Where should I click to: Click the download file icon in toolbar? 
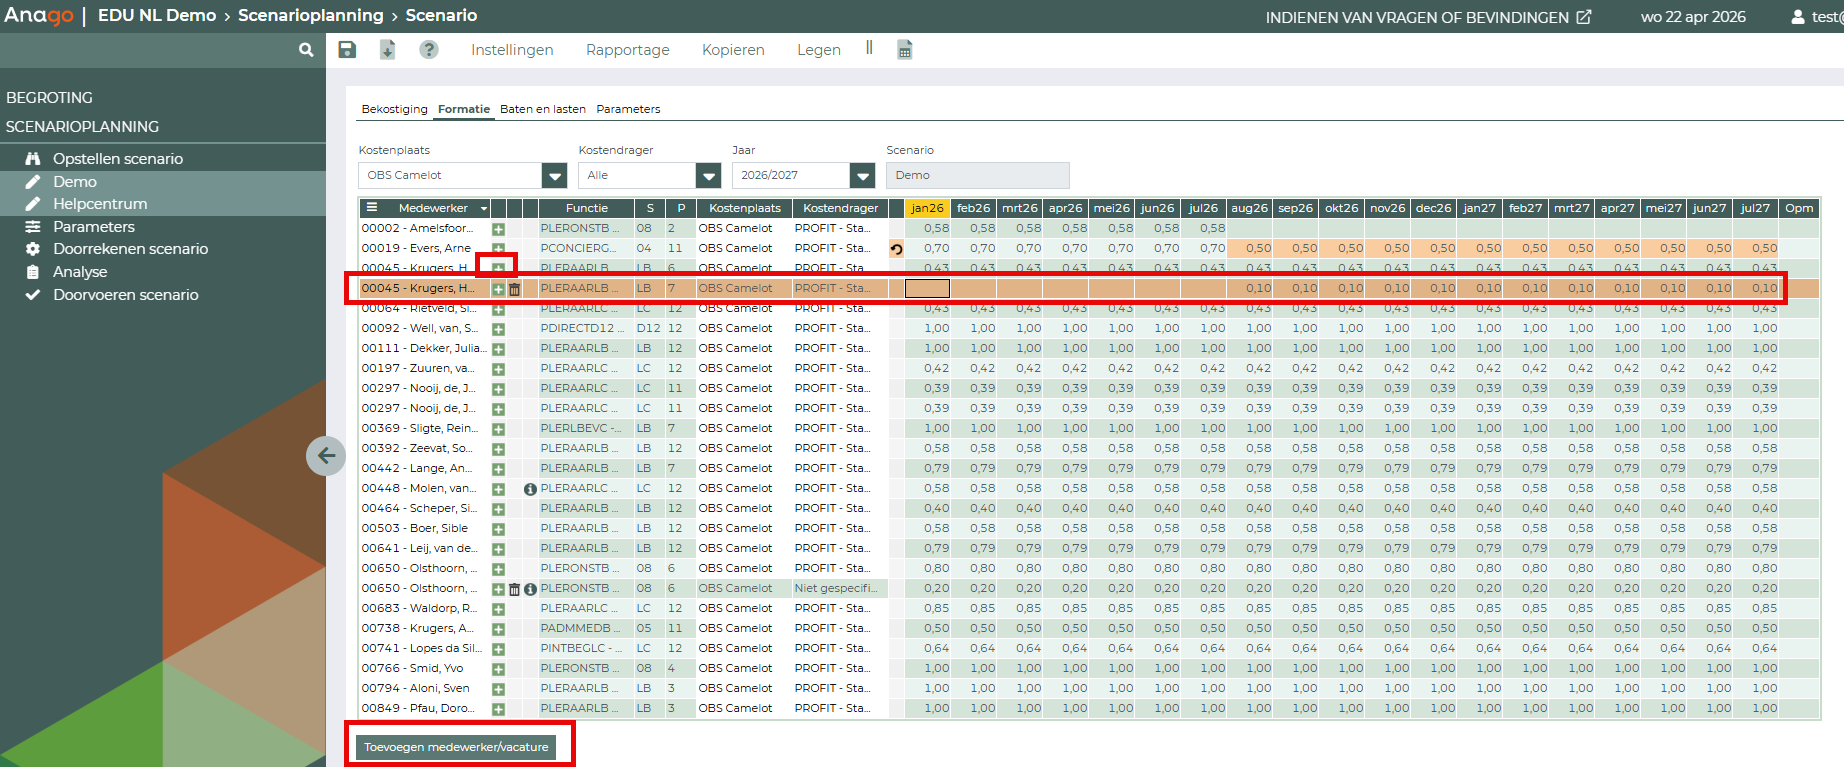coord(387,50)
